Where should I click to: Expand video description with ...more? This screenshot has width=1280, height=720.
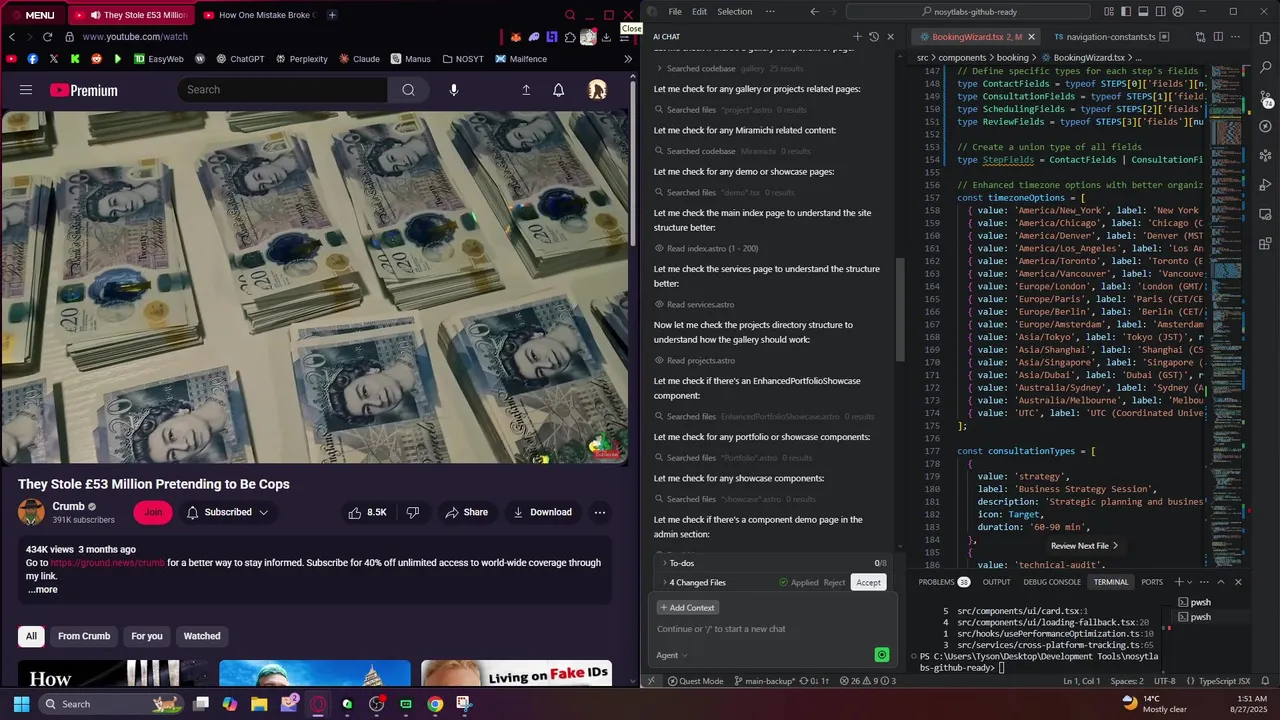click(x=42, y=590)
